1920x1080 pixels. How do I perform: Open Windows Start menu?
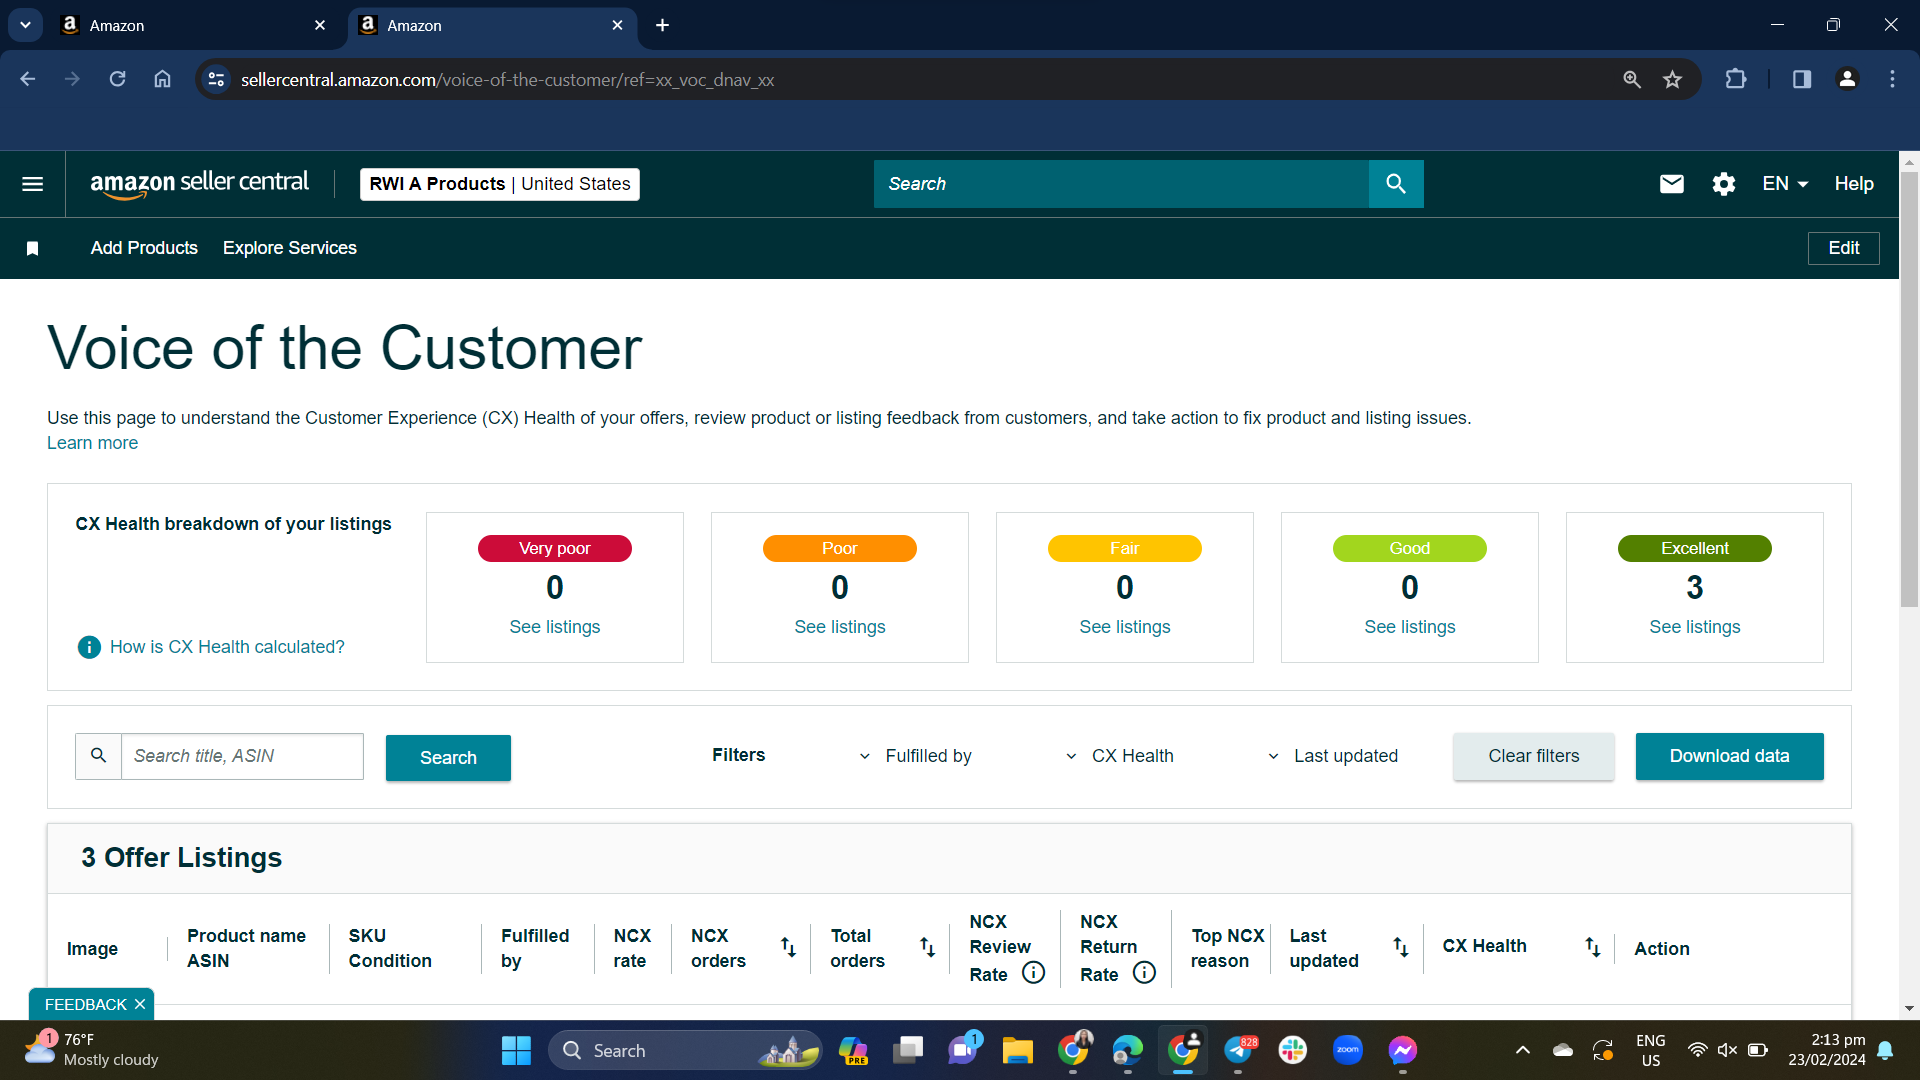(x=516, y=1050)
